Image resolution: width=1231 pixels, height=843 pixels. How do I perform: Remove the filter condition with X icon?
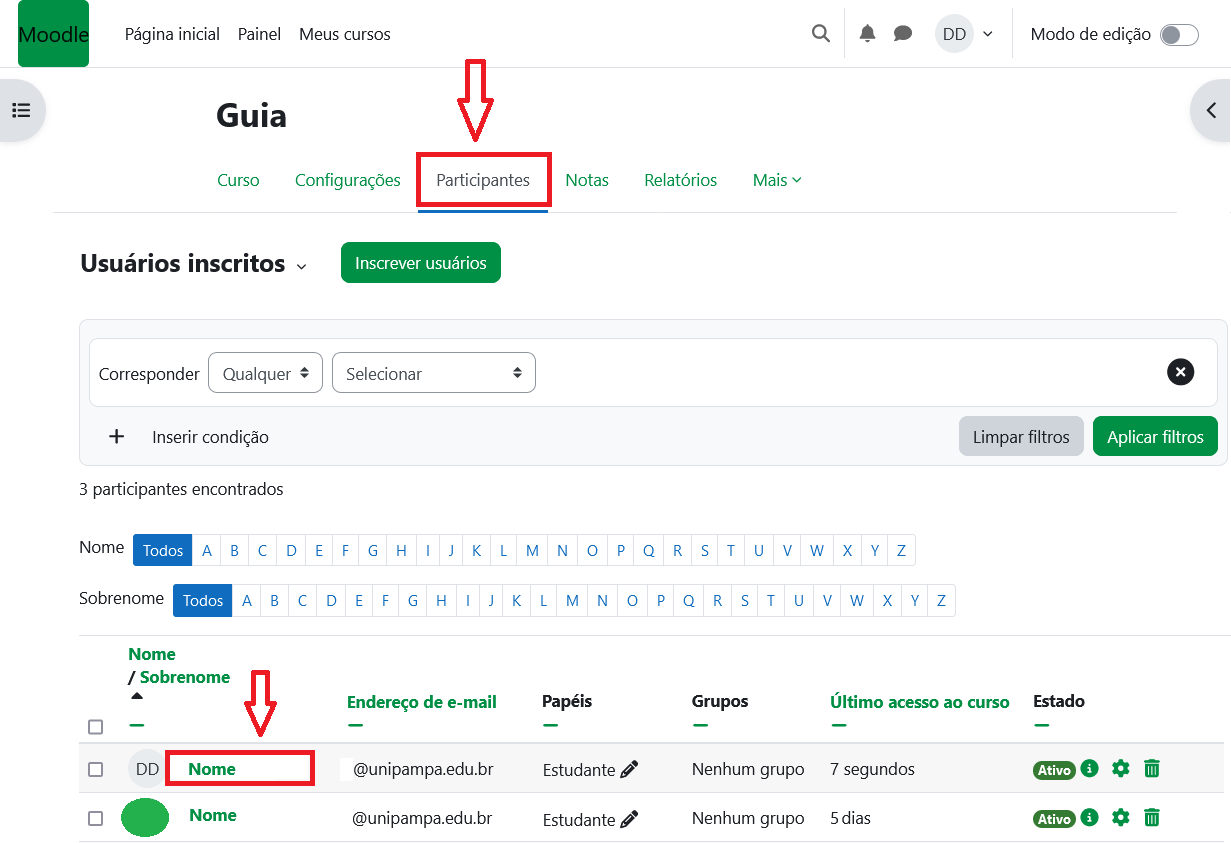pos(1180,372)
